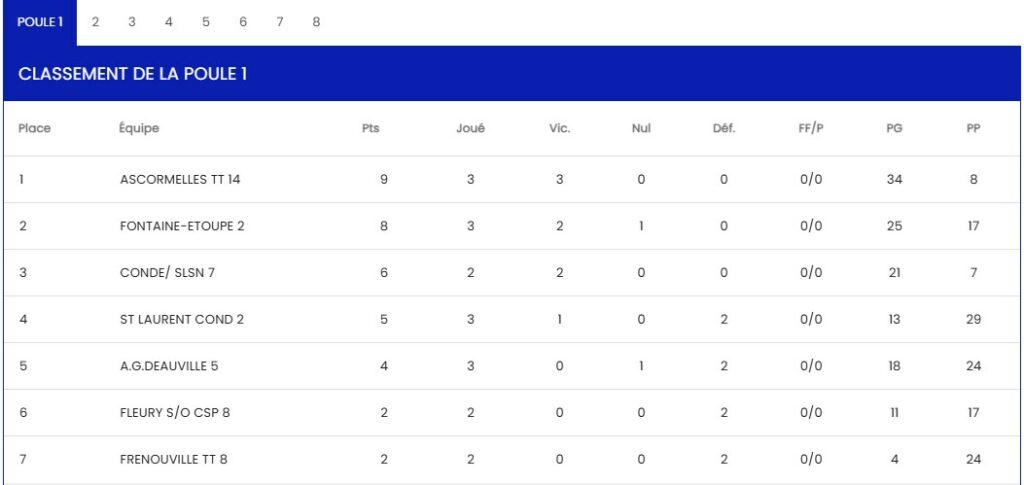The image size is (1024, 485).
Task: Click the Classement de la Poule 1 heading
Action: [x=133, y=74]
